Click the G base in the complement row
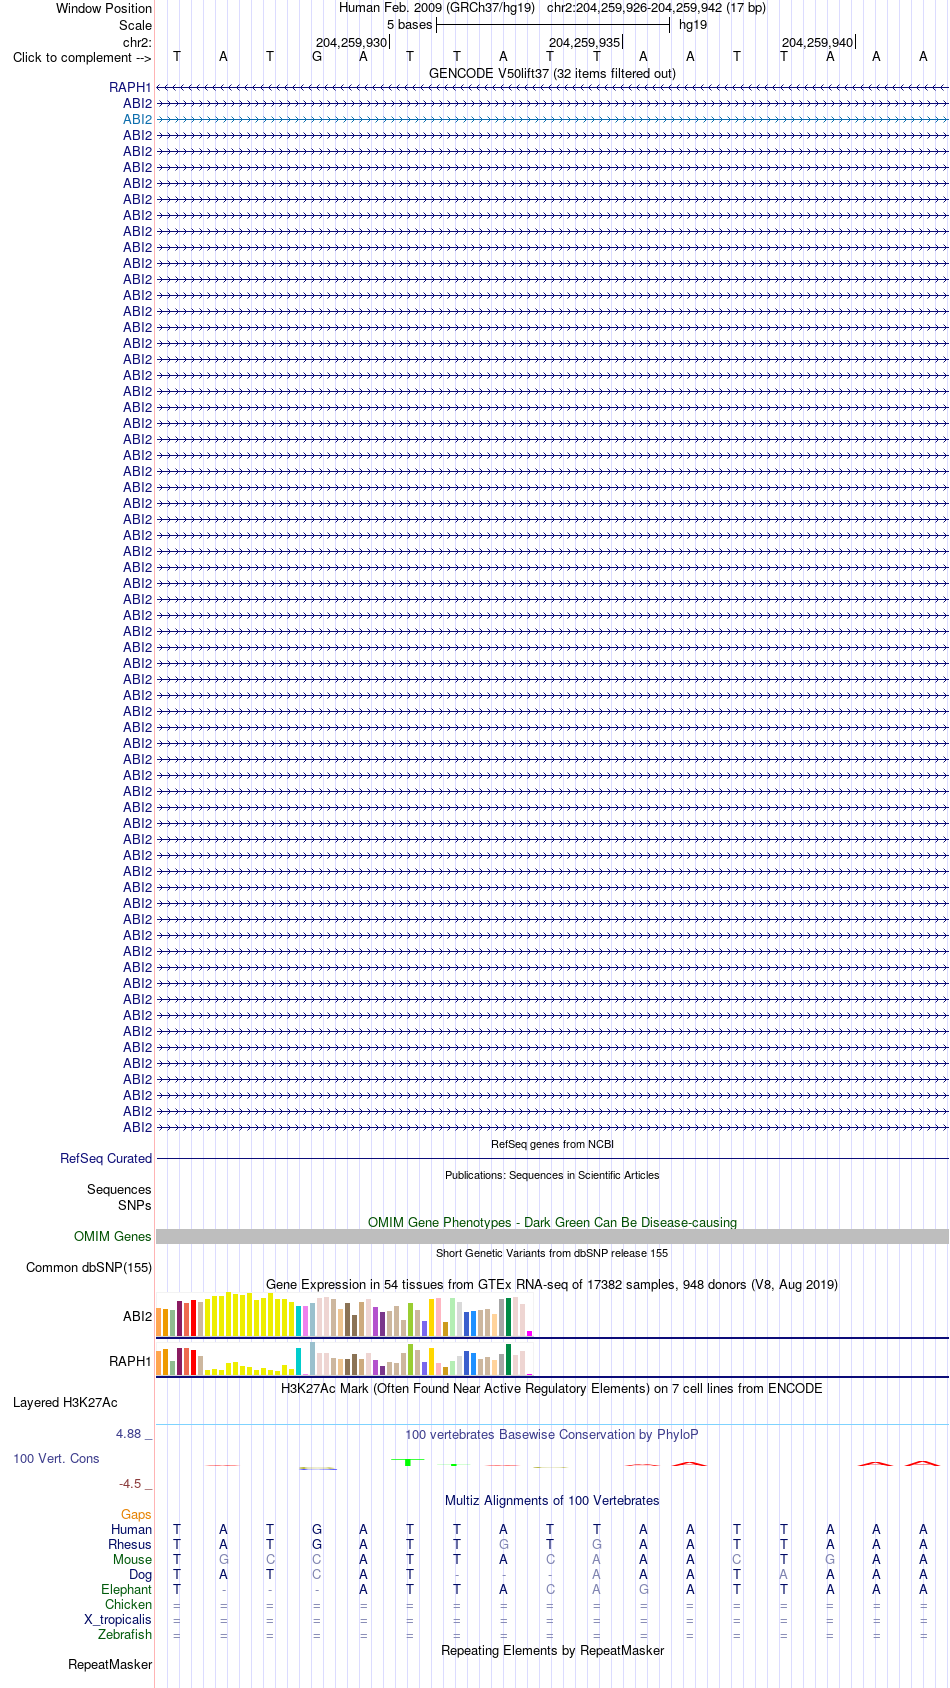 coord(317,57)
